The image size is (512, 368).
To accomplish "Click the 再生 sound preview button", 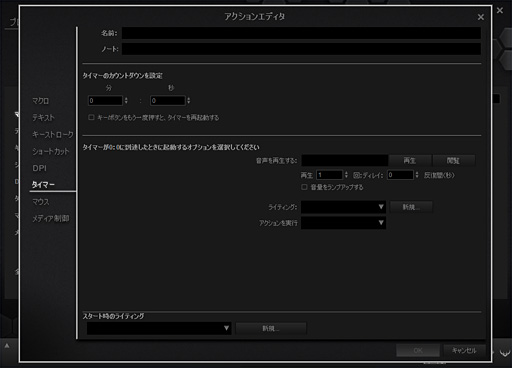I will click(x=410, y=161).
